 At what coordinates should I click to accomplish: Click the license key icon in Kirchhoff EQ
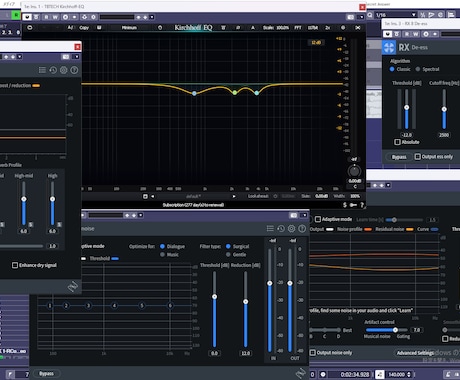tap(354, 205)
